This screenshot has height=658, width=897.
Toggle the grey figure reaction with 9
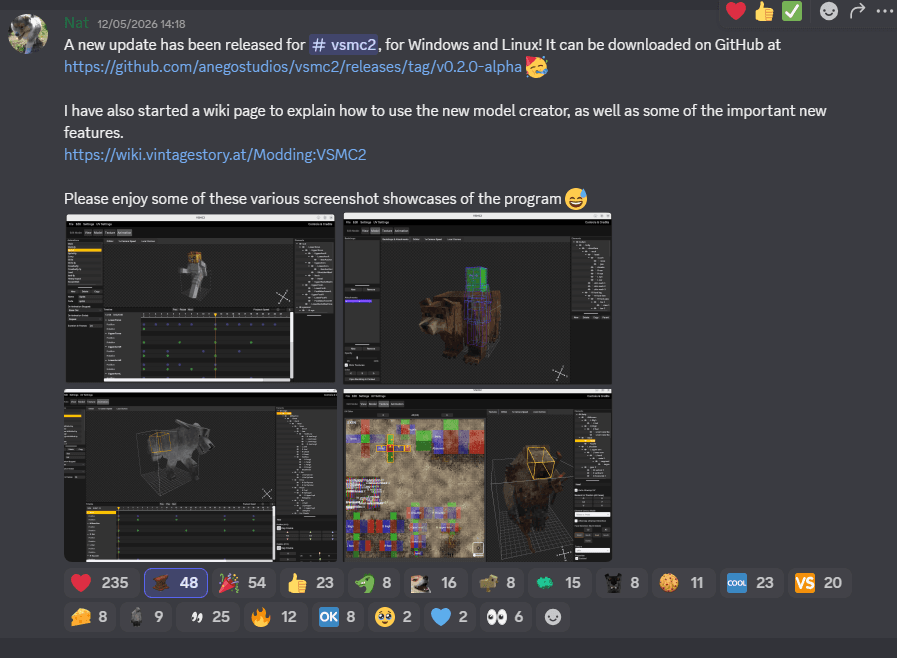(x=145, y=617)
